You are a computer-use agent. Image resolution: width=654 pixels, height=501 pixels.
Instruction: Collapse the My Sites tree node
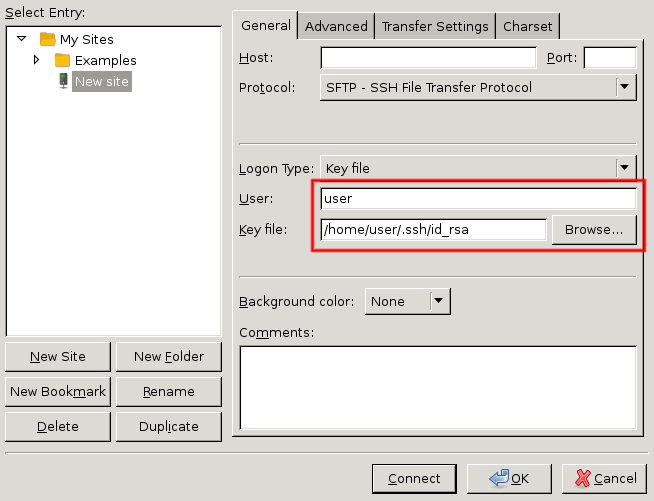[22, 39]
